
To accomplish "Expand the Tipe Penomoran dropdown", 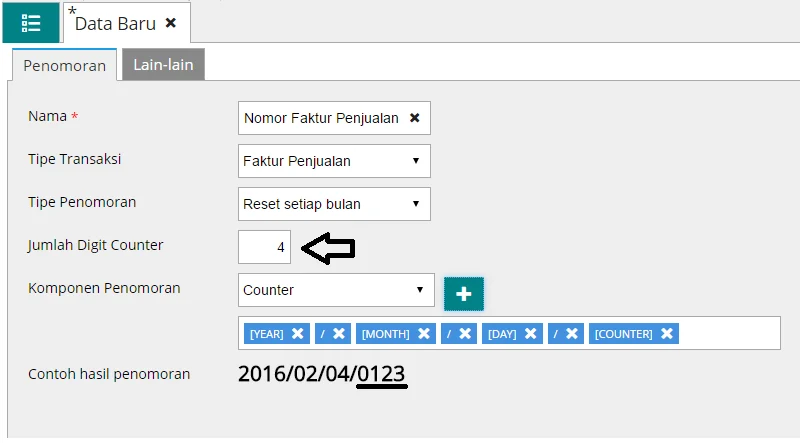I will point(334,204).
